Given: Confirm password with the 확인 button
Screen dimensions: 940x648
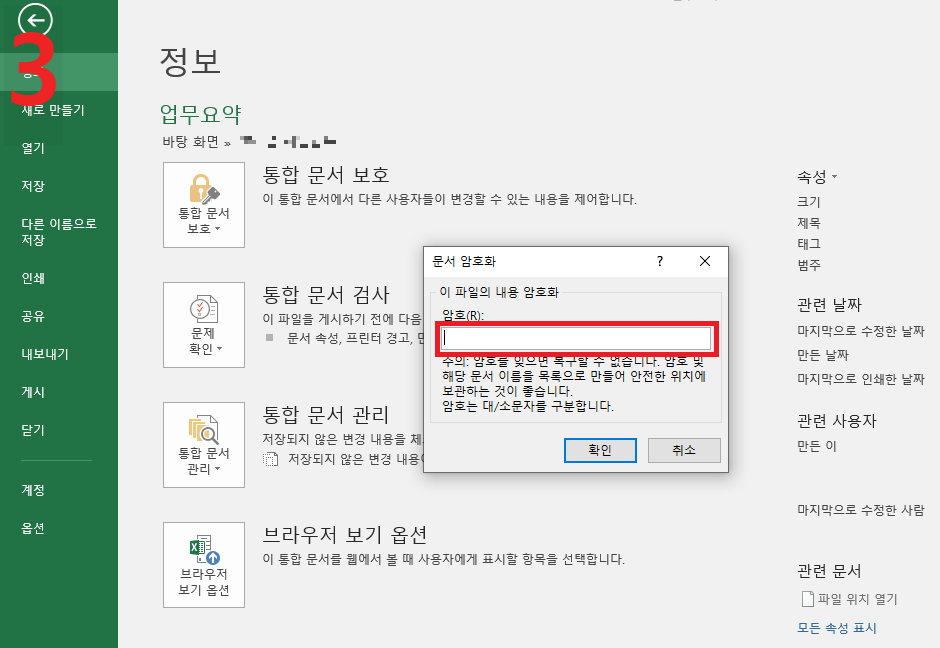Looking at the screenshot, I should coord(600,450).
